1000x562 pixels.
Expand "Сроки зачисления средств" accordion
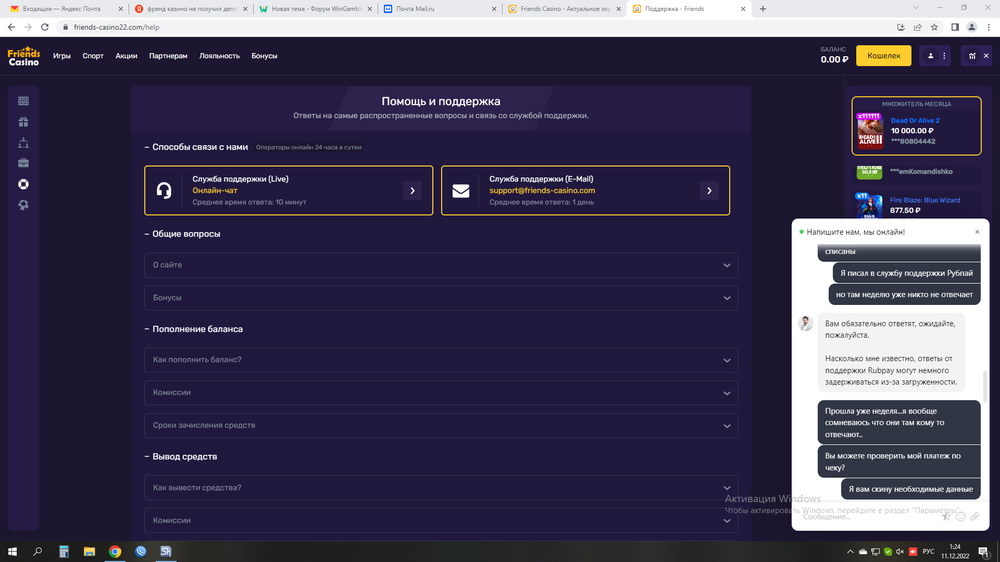point(441,425)
